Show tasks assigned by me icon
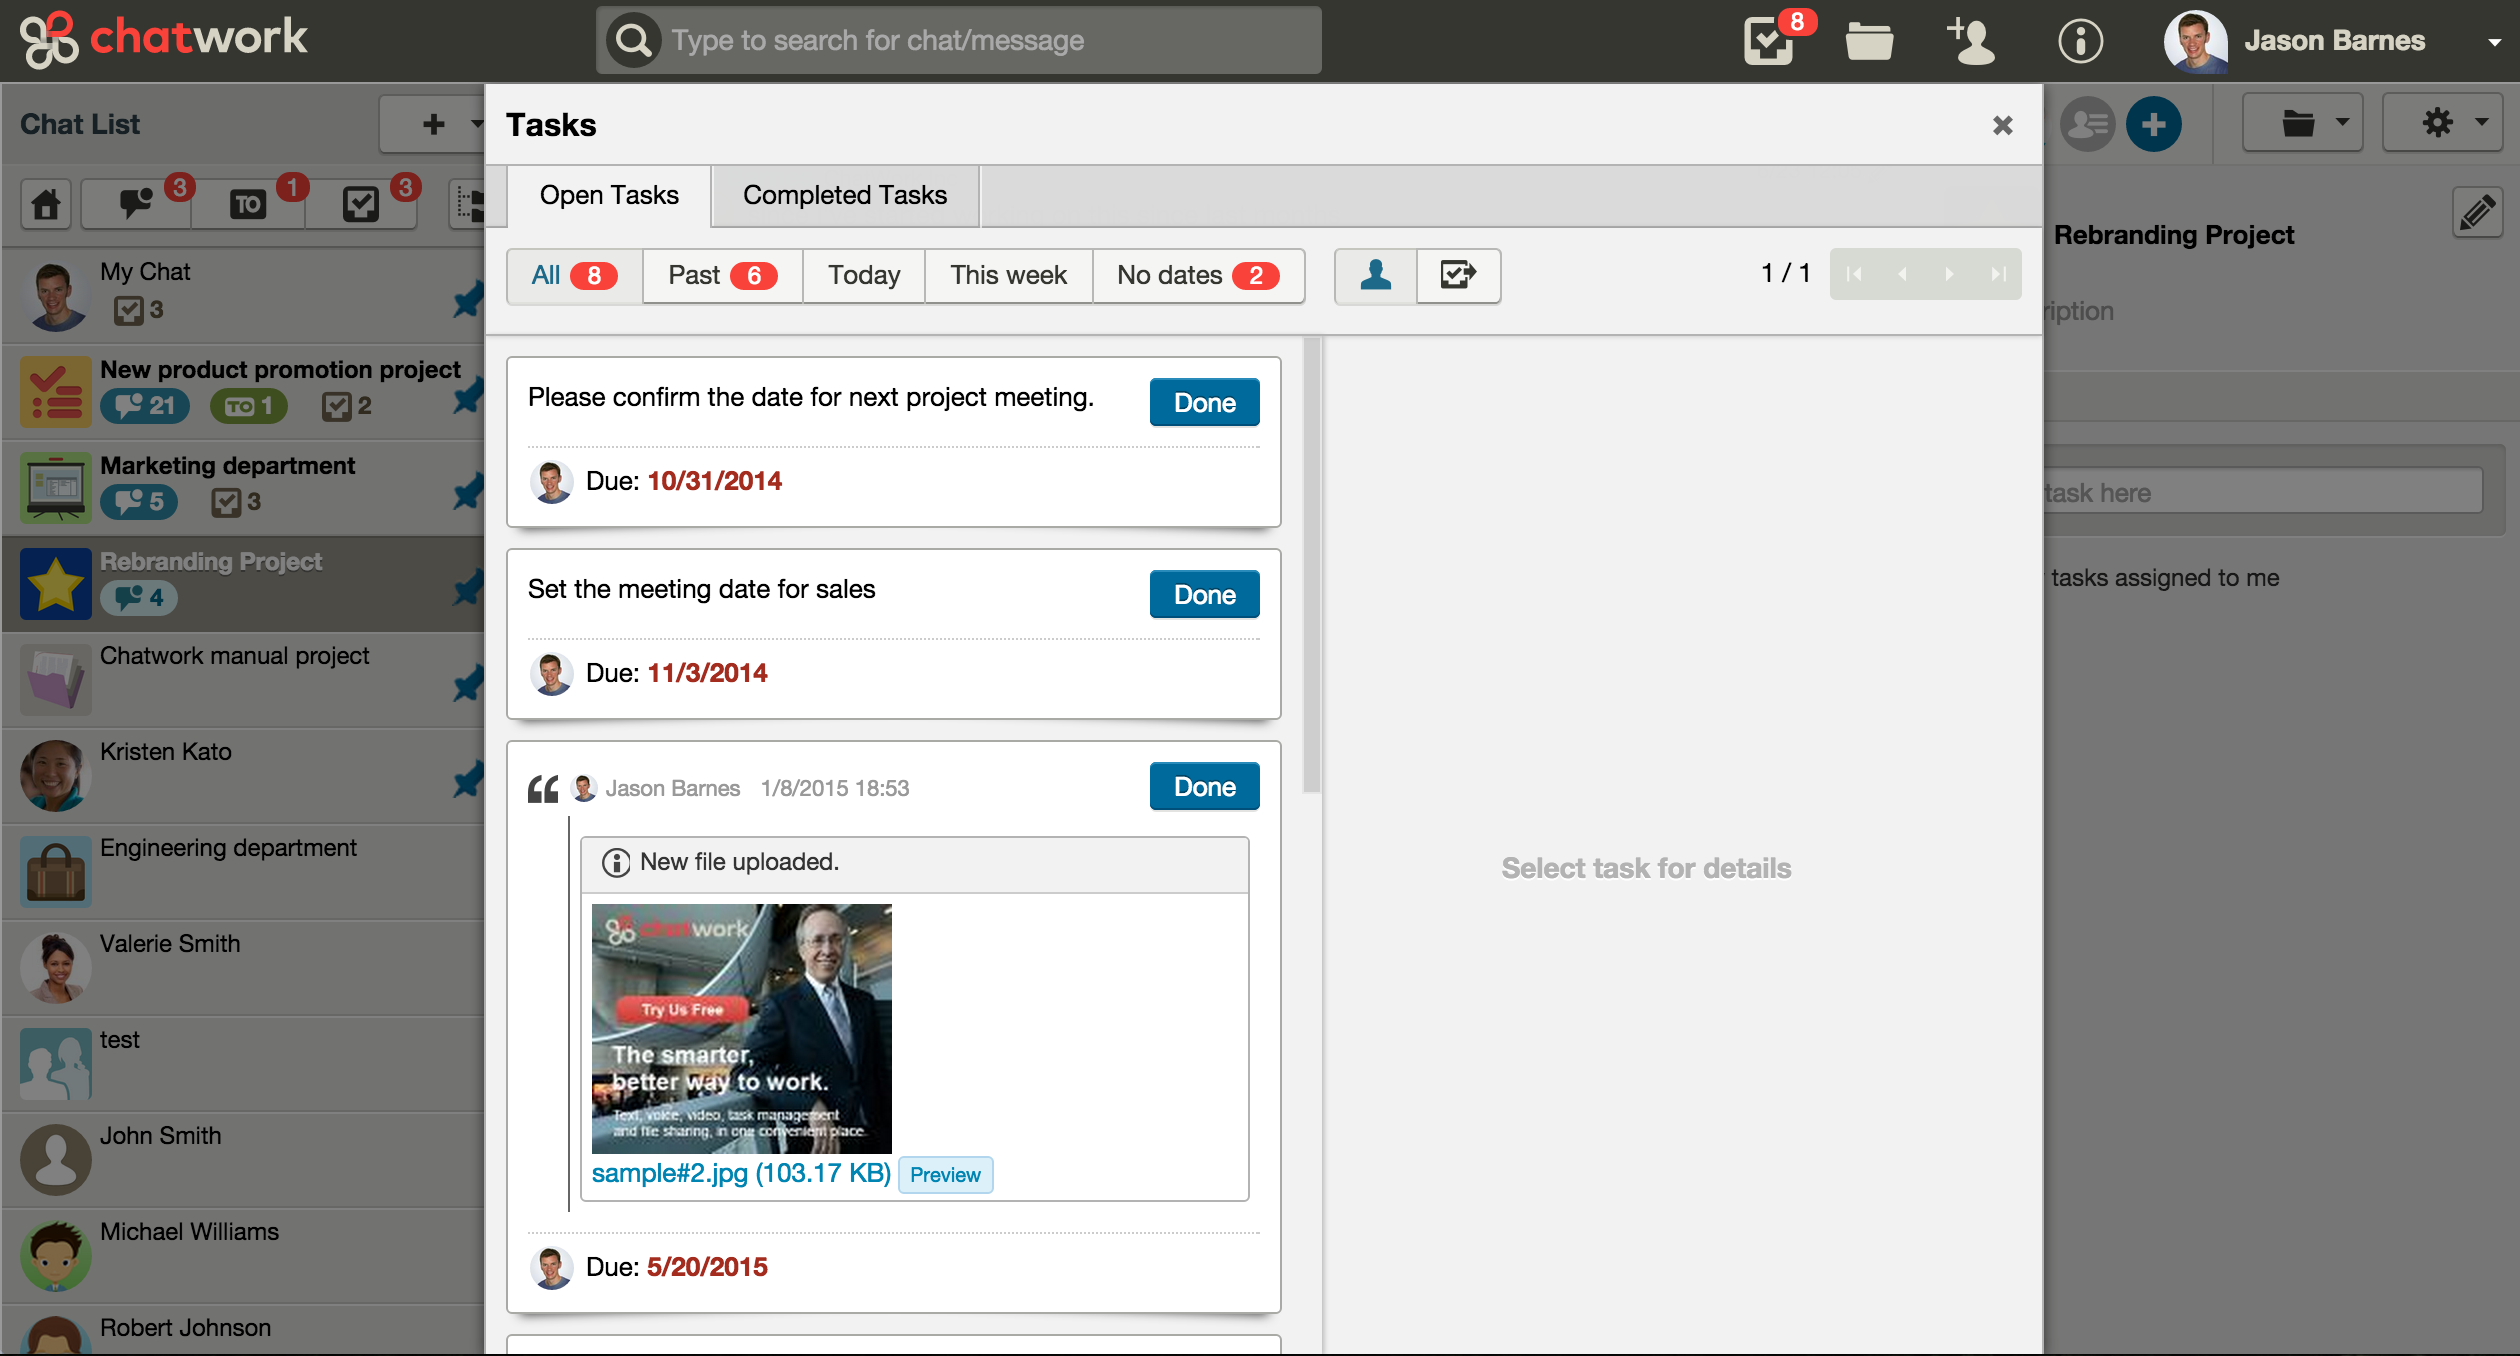Viewport: 2520px width, 1356px height. pyautogui.click(x=1458, y=275)
